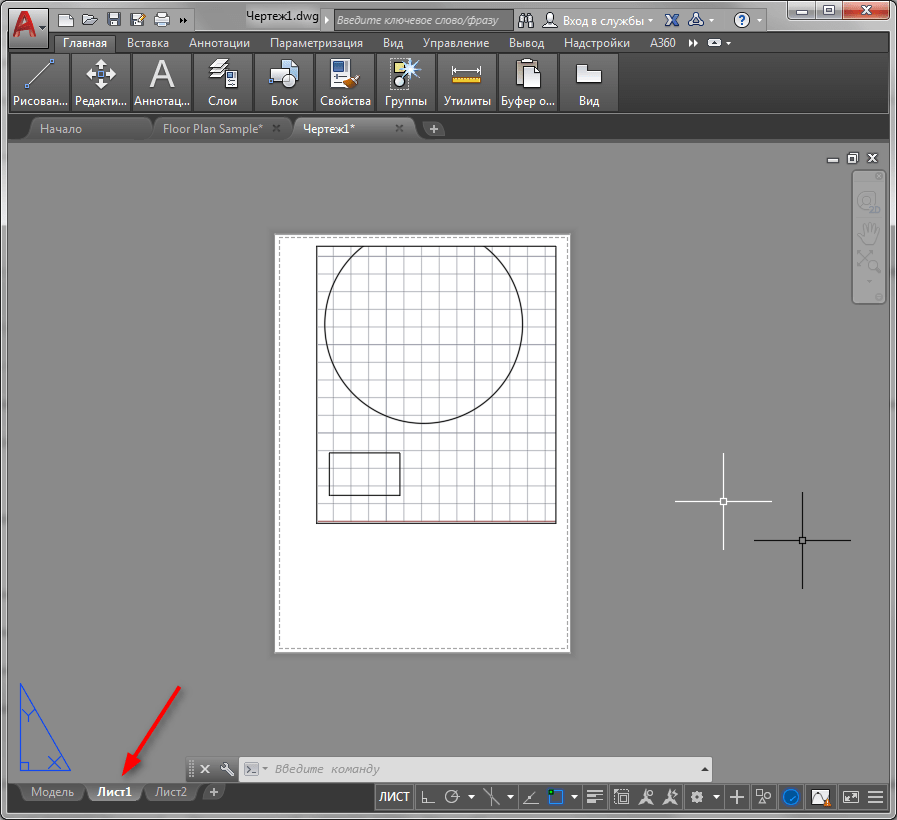Open the Свойства (Properties) panel
The height and width of the screenshot is (820, 897).
(x=345, y=82)
